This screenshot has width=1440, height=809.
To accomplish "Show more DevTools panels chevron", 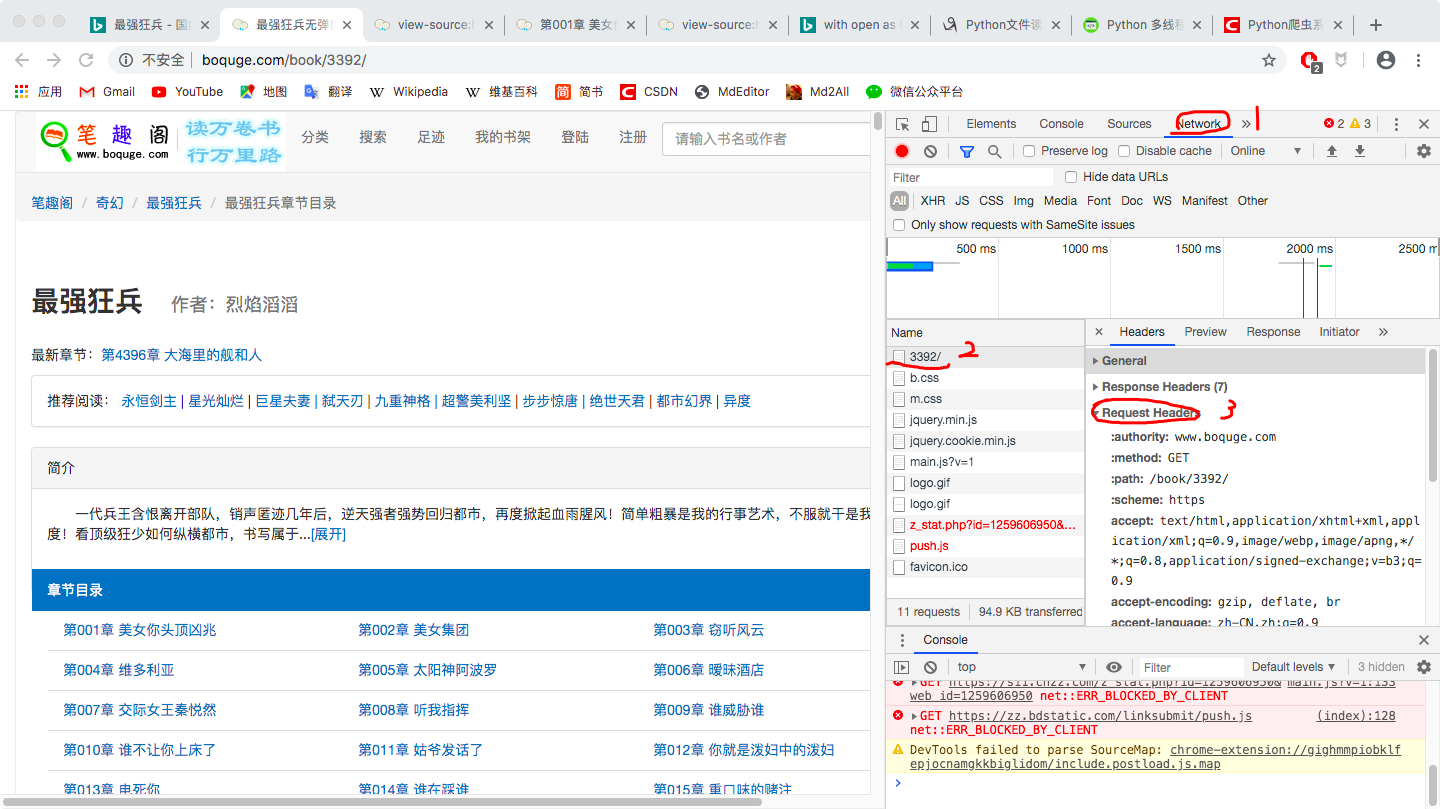I will [x=1246, y=124].
